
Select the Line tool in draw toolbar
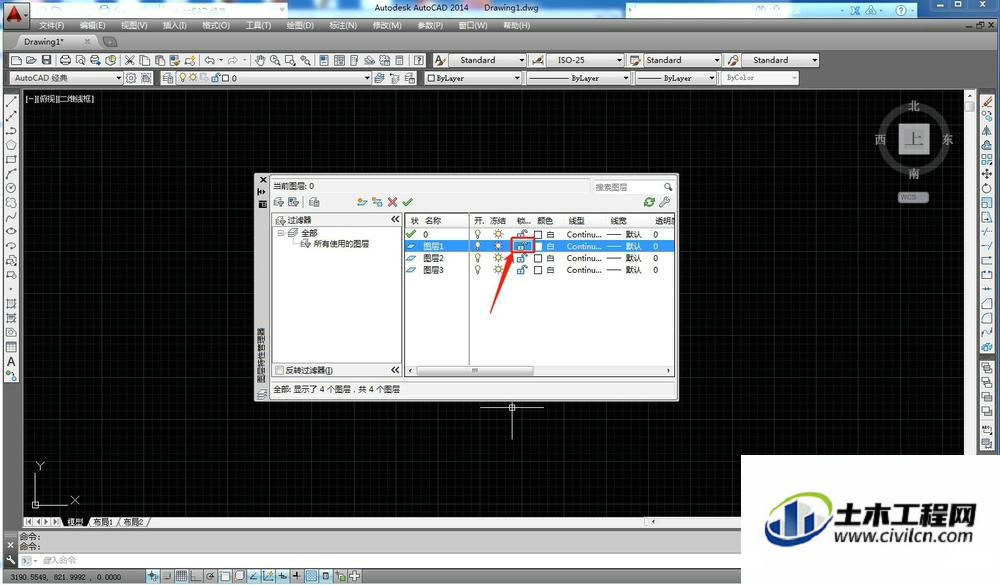(11, 102)
